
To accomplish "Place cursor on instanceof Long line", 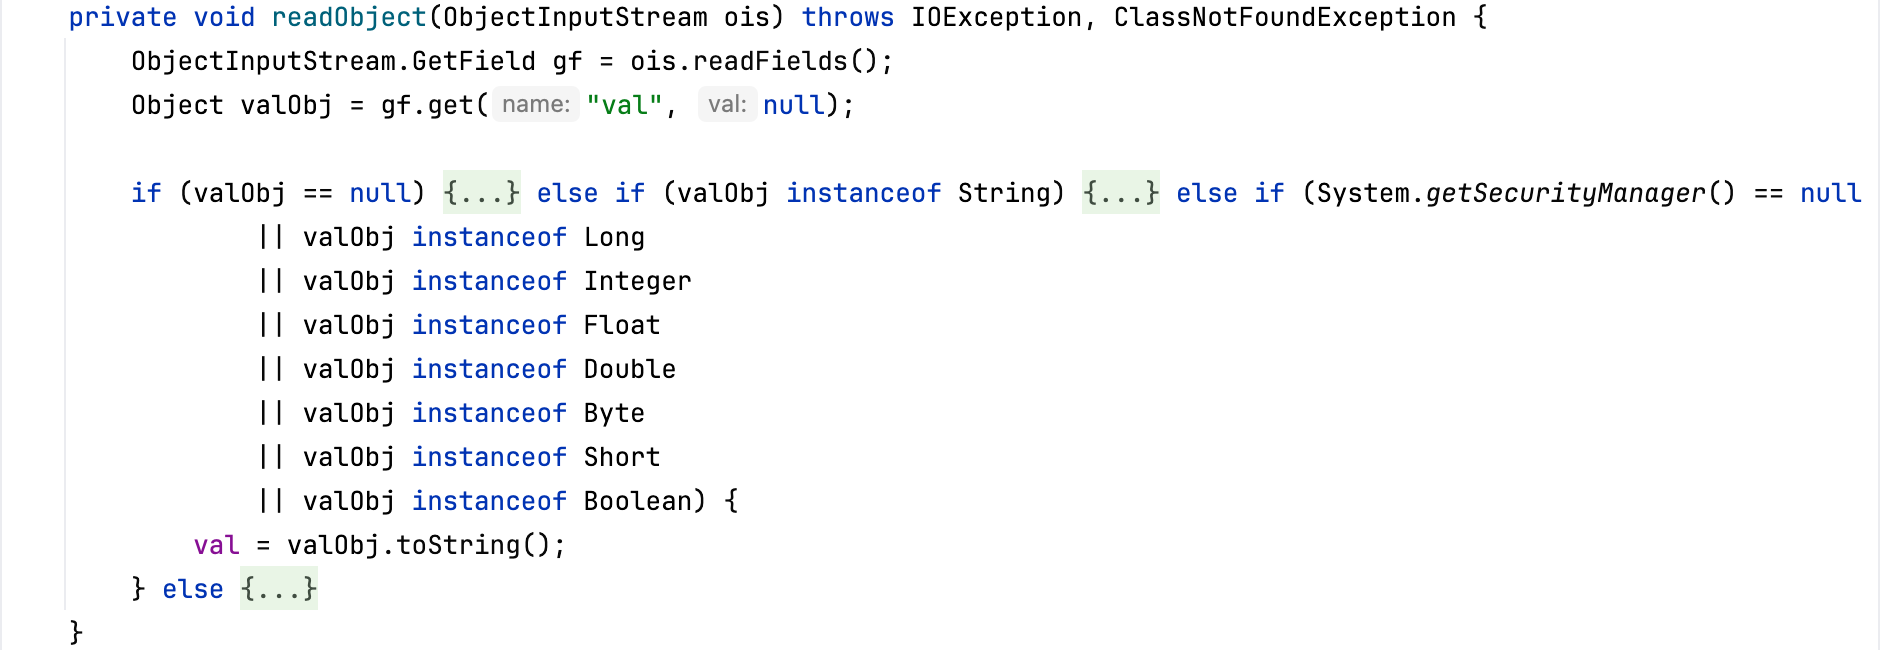I will click(x=452, y=237).
